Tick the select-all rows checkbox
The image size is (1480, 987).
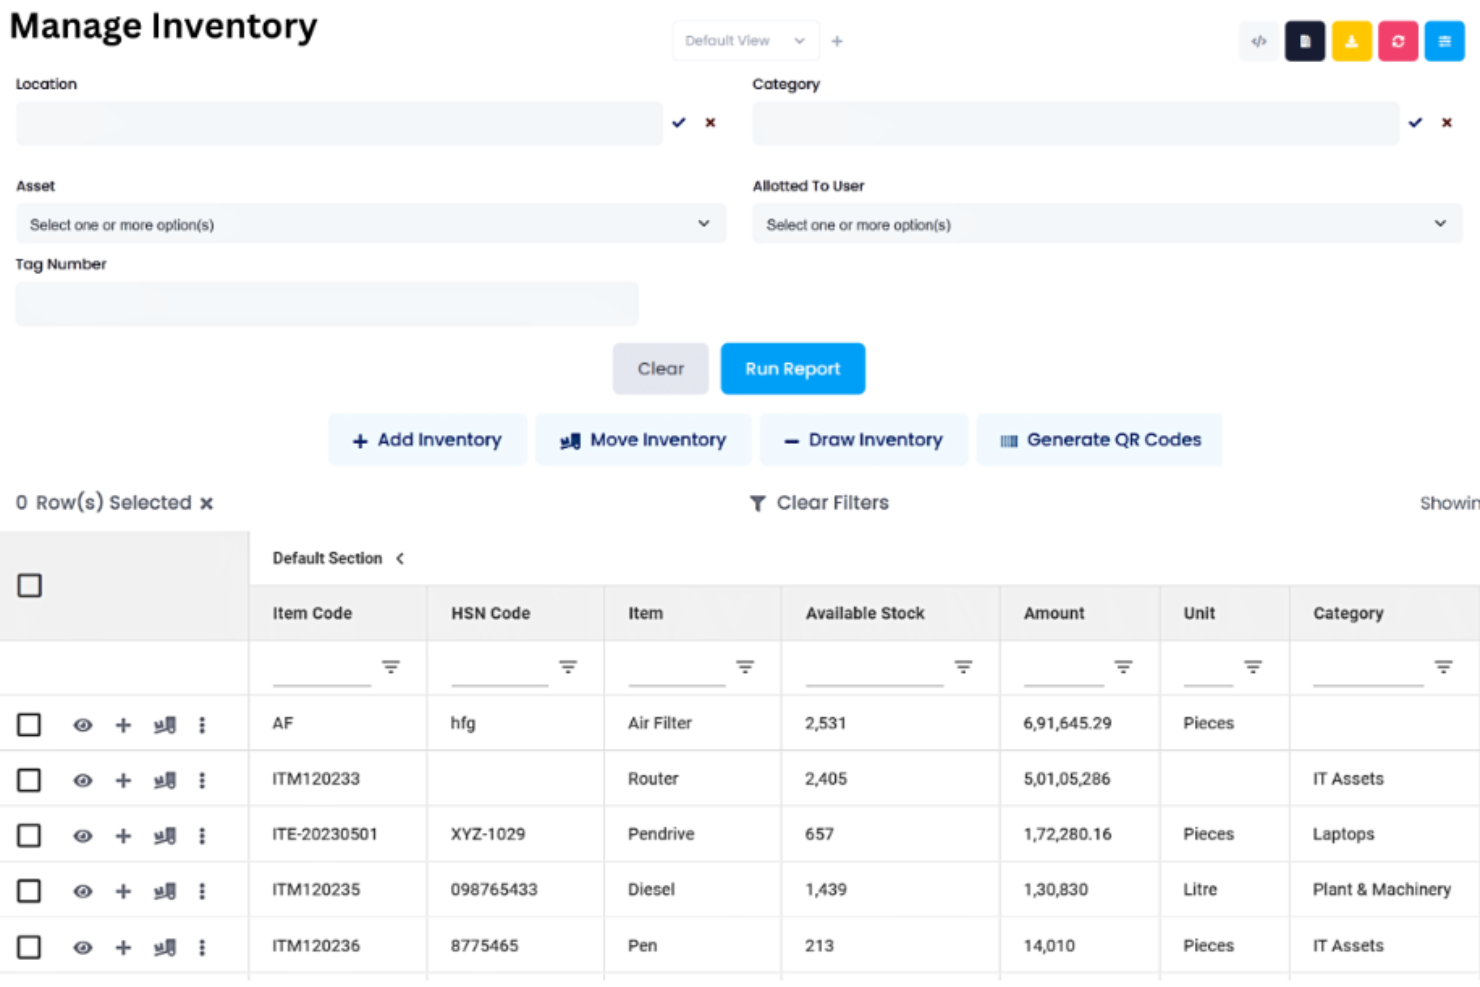[x=30, y=585]
